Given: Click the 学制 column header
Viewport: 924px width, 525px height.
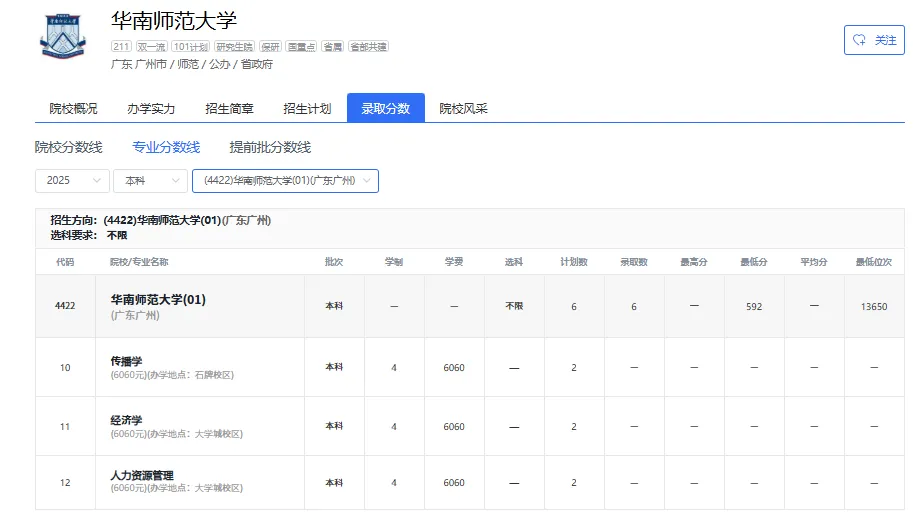Looking at the screenshot, I should pos(394,262).
